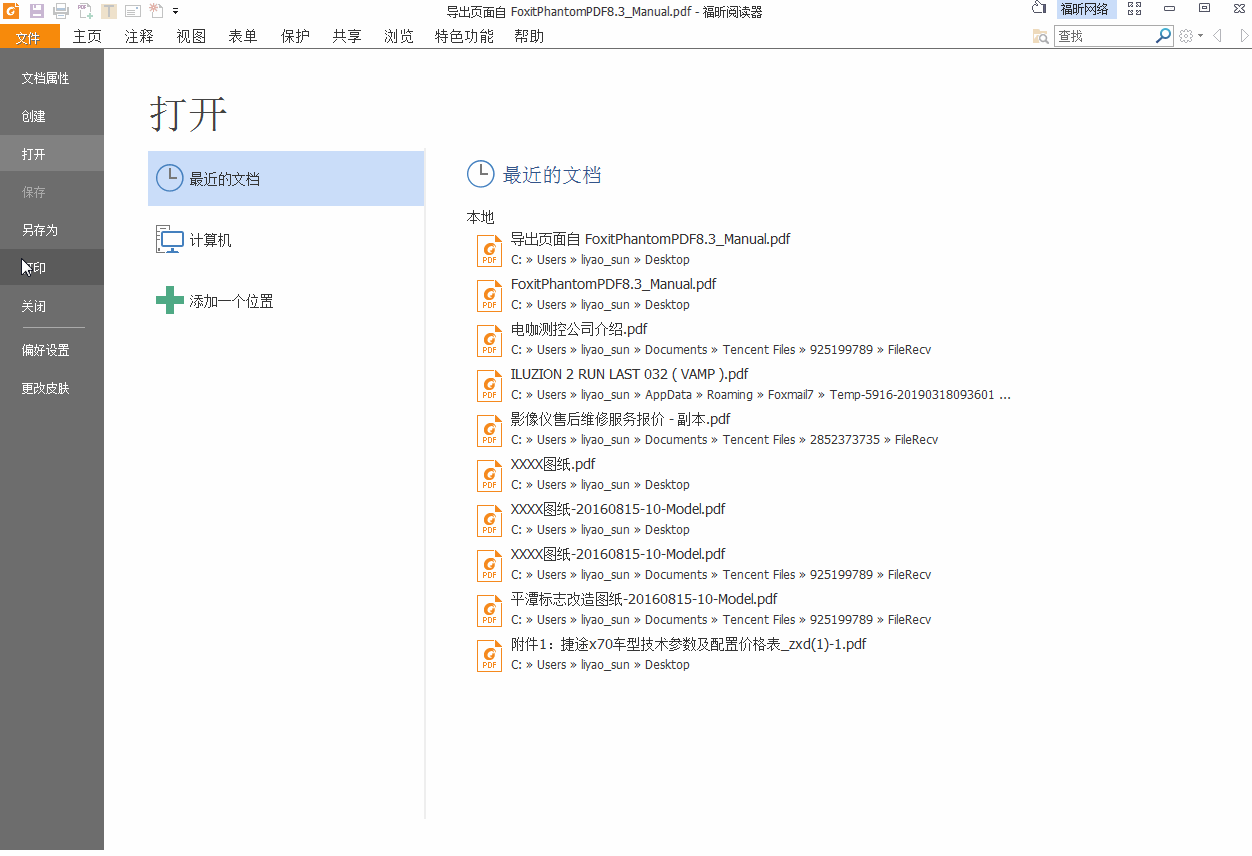Click the email envelope icon
The image size is (1252, 856).
133,11
